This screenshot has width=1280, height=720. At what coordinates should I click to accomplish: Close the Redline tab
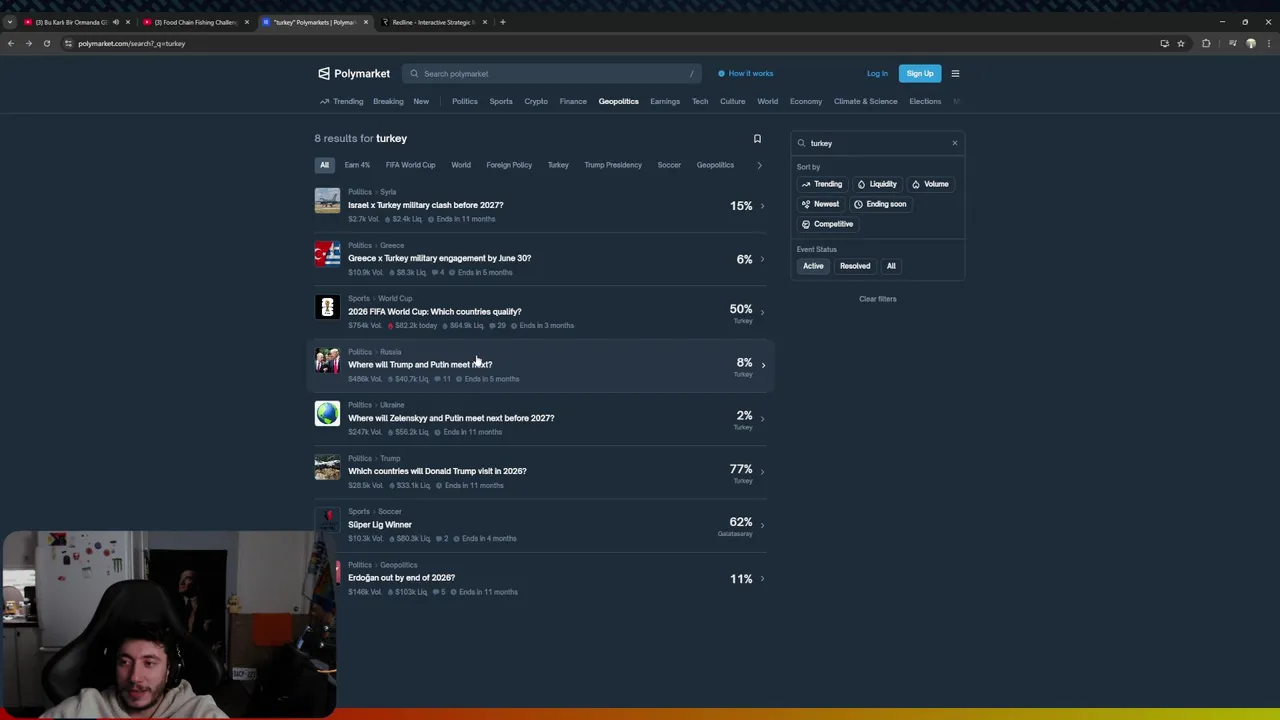[x=485, y=22]
